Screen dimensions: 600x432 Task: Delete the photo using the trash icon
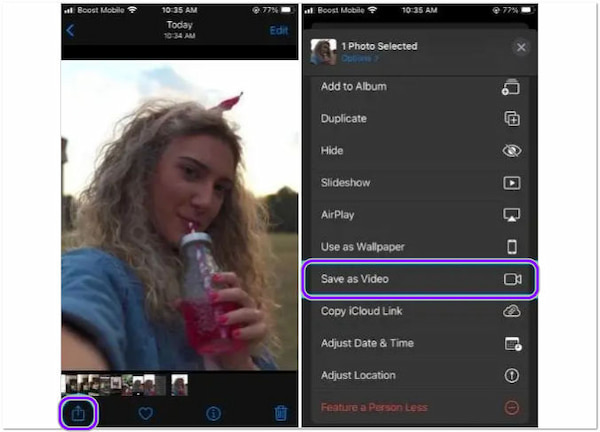pyautogui.click(x=281, y=412)
